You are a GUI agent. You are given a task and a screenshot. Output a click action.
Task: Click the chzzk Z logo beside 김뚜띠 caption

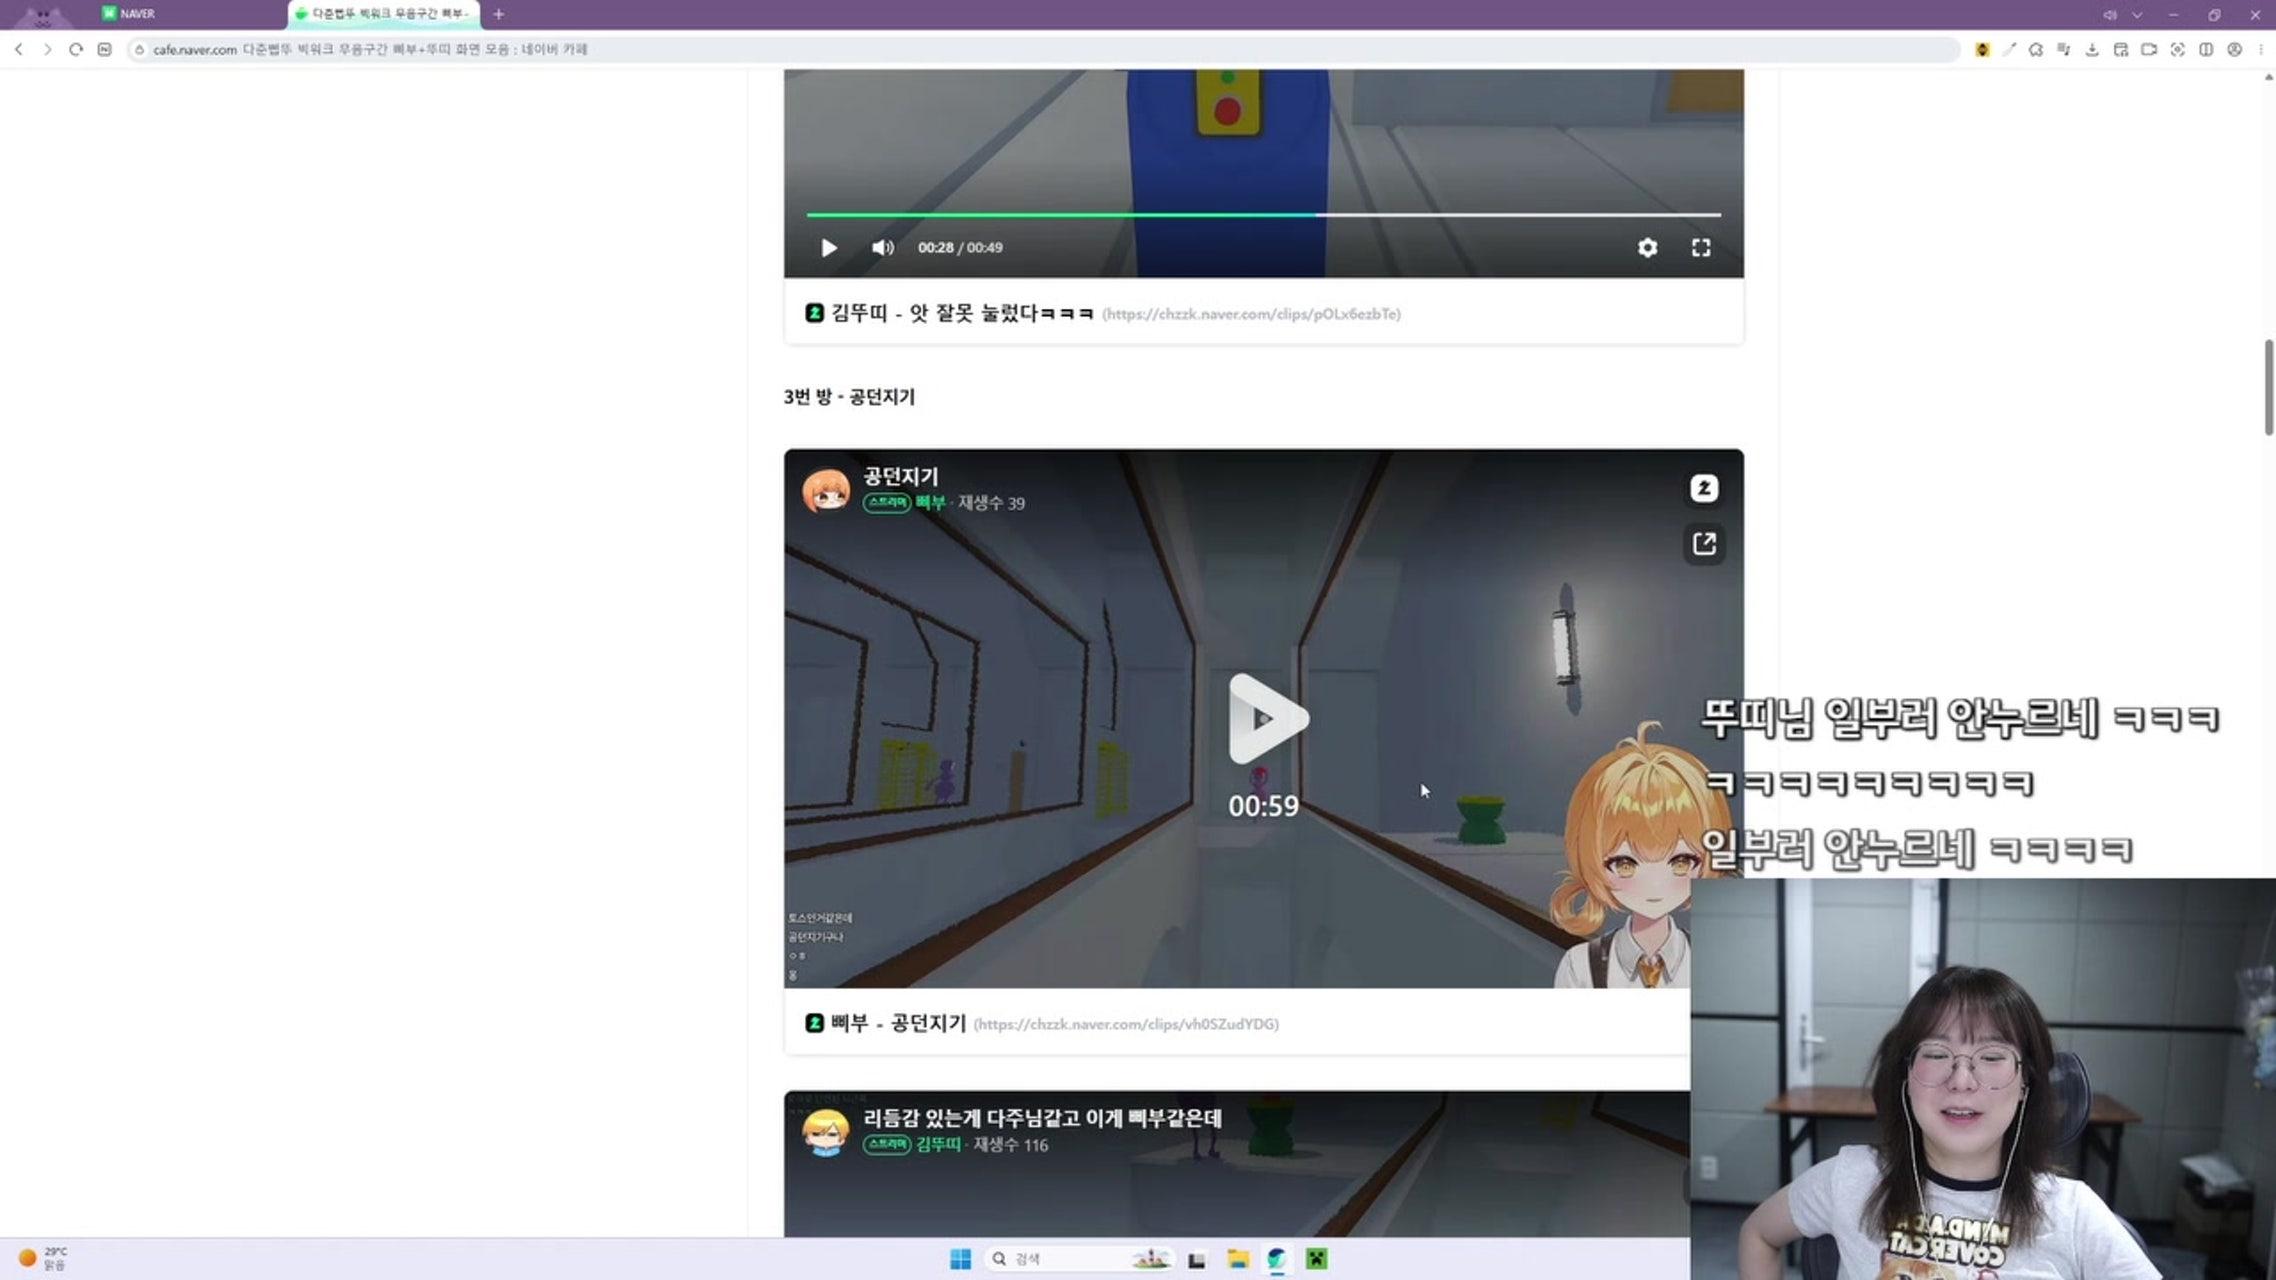coord(814,313)
